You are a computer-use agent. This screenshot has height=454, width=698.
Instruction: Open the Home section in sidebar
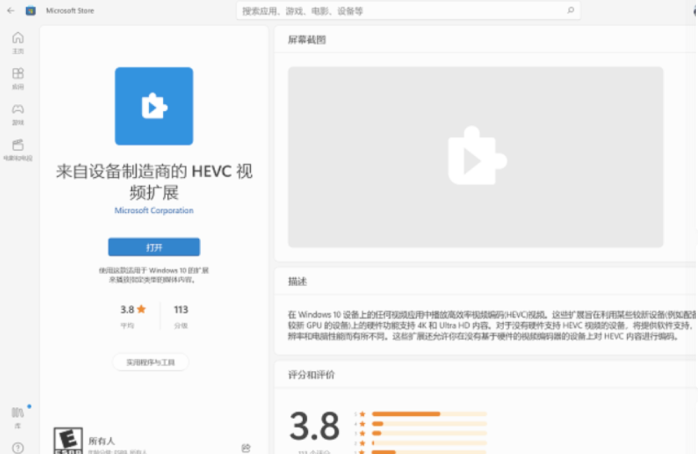18,40
